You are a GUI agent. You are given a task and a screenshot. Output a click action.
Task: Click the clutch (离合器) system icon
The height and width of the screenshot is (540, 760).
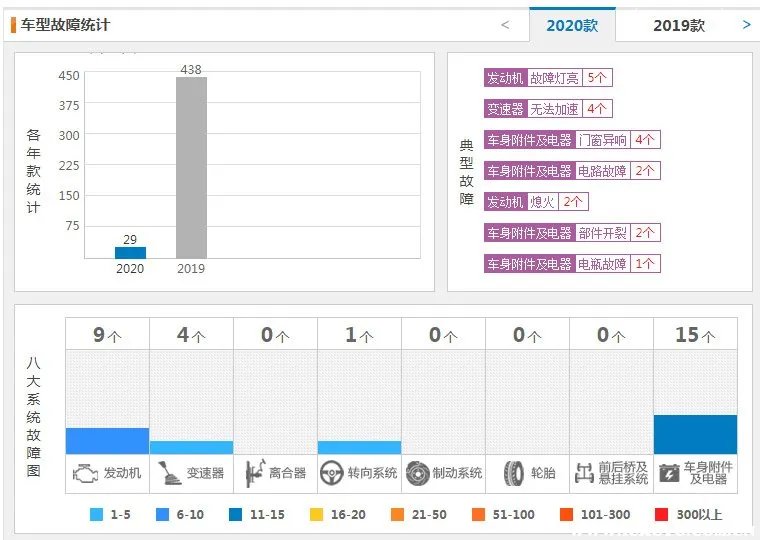(x=252, y=473)
